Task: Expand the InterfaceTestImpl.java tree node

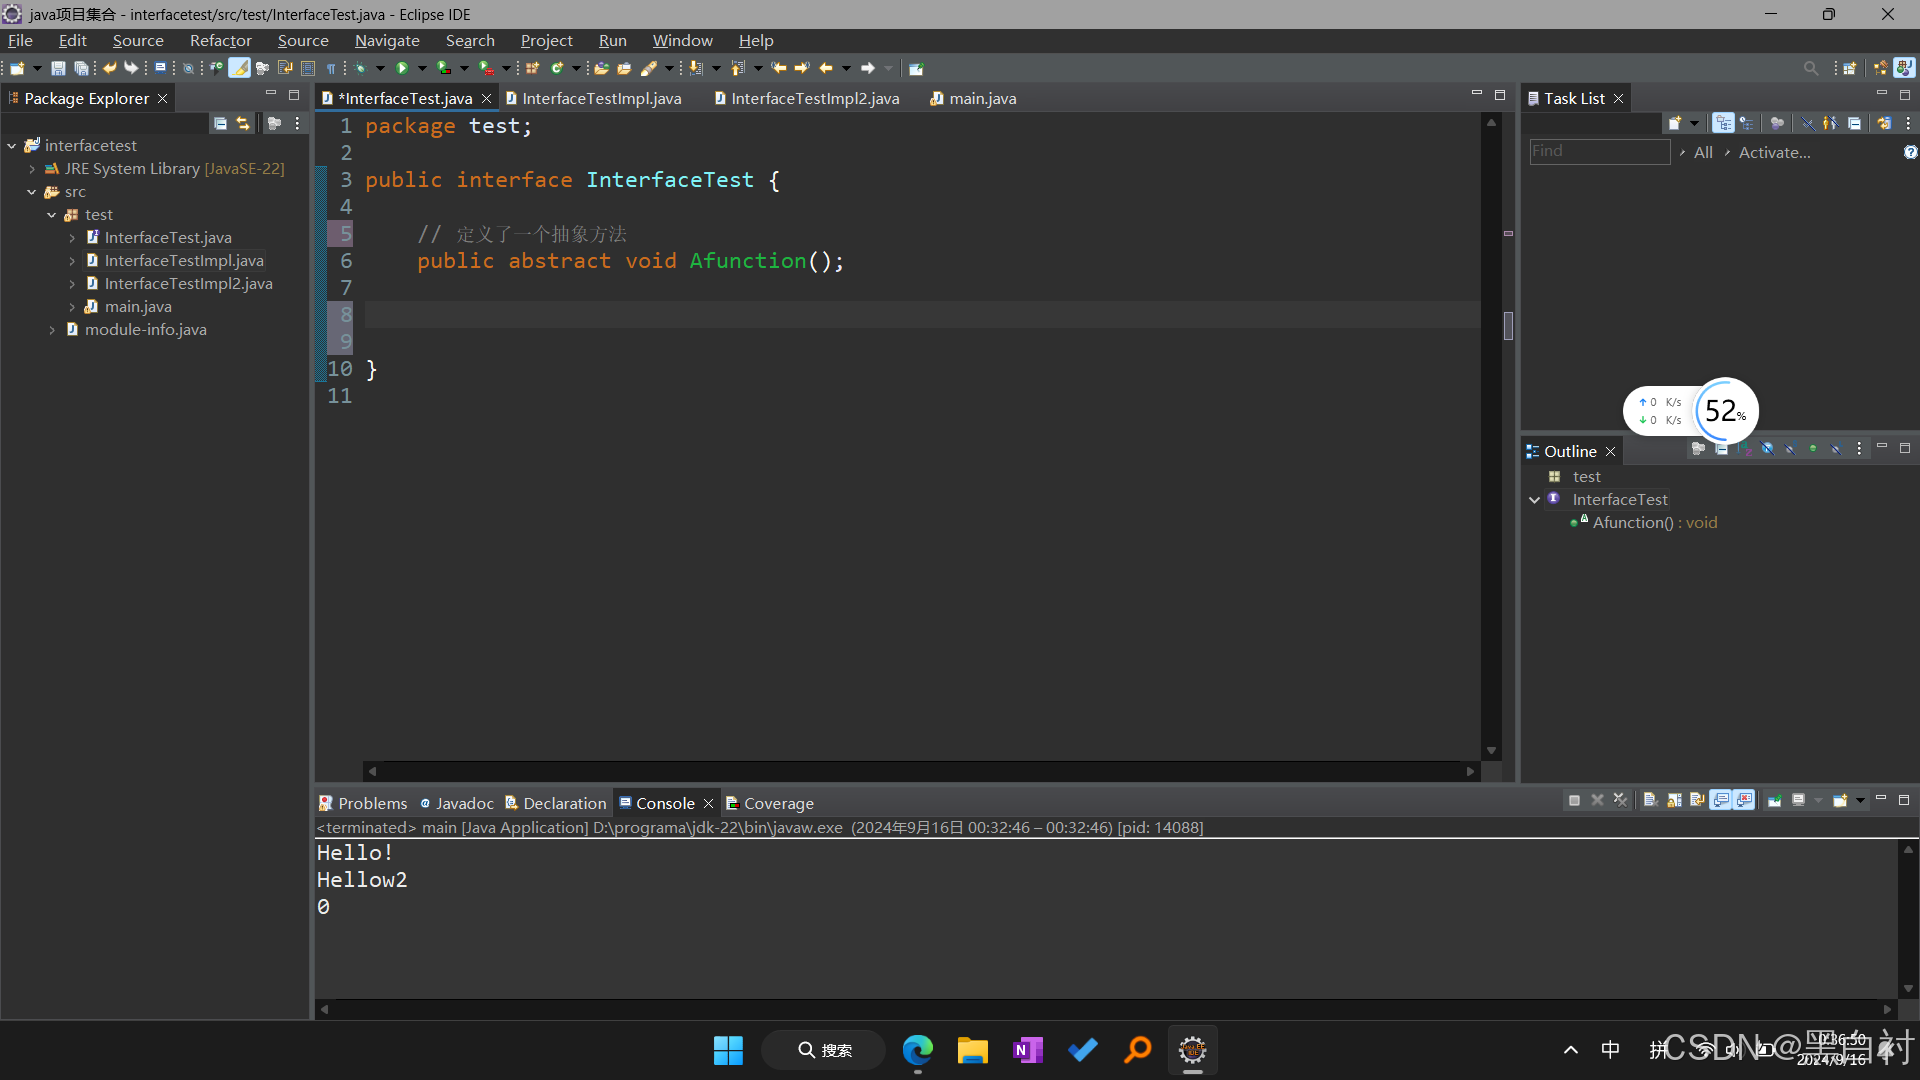Action: pos(72,261)
